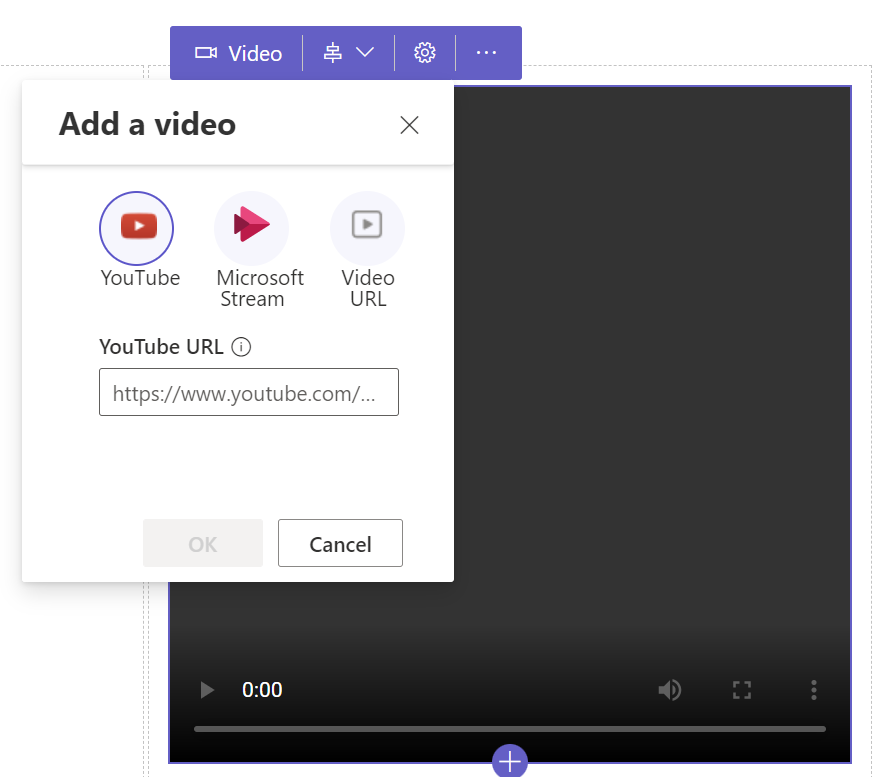Image resolution: width=877 pixels, height=777 pixels.
Task: Show YouTube URL info tooltip
Action: (x=241, y=347)
